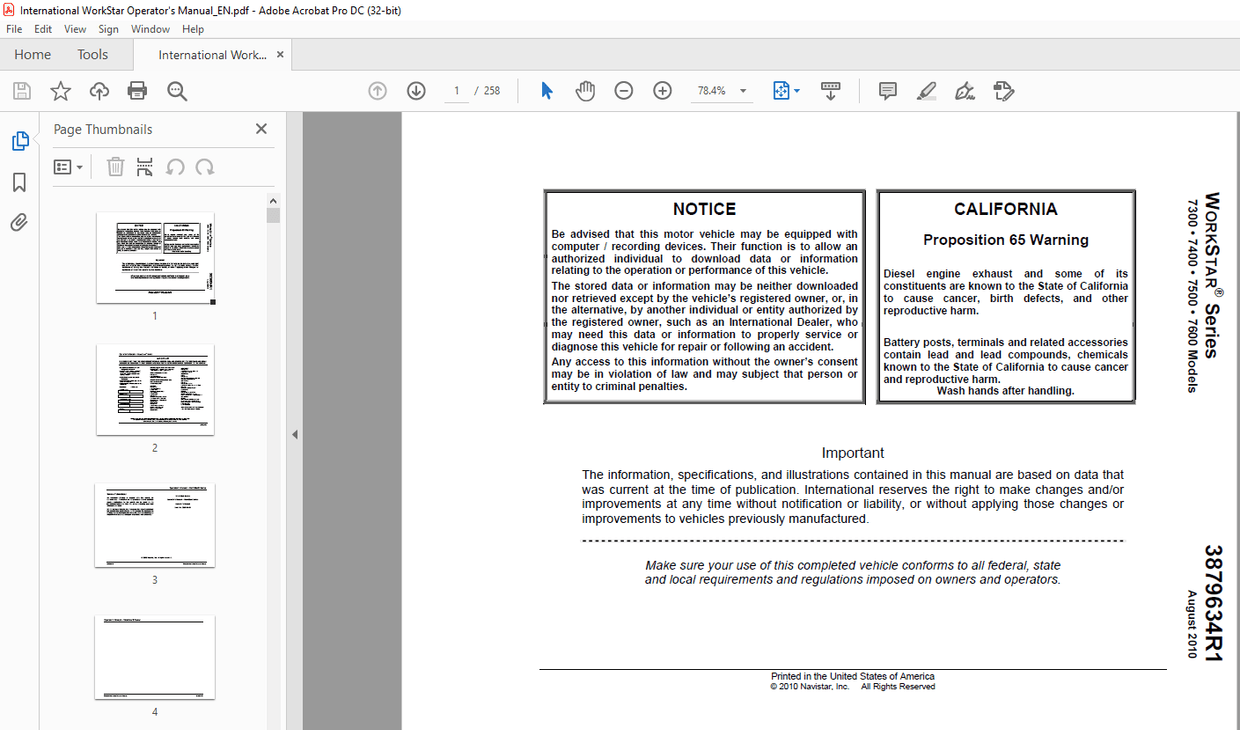Click the Print file icon
The width and height of the screenshot is (1240, 730).
click(138, 91)
